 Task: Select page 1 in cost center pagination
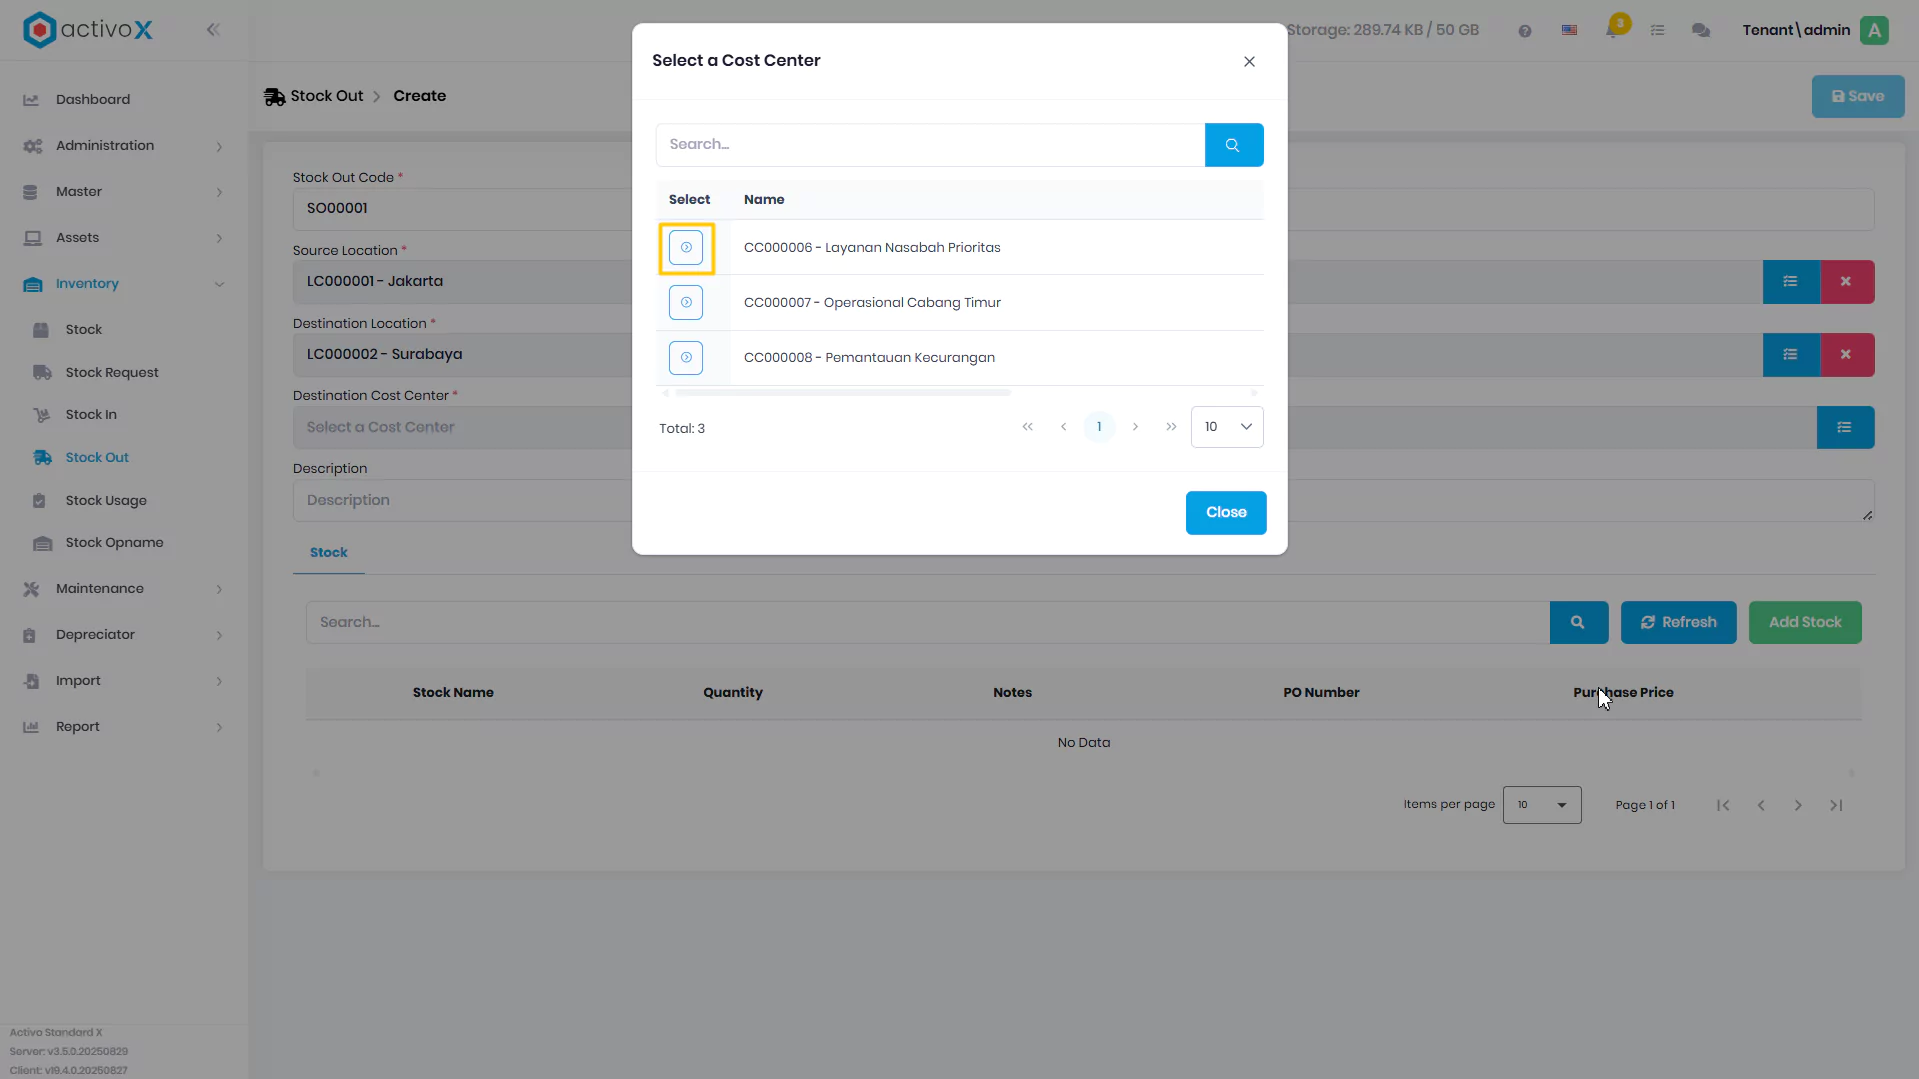[x=1099, y=427]
